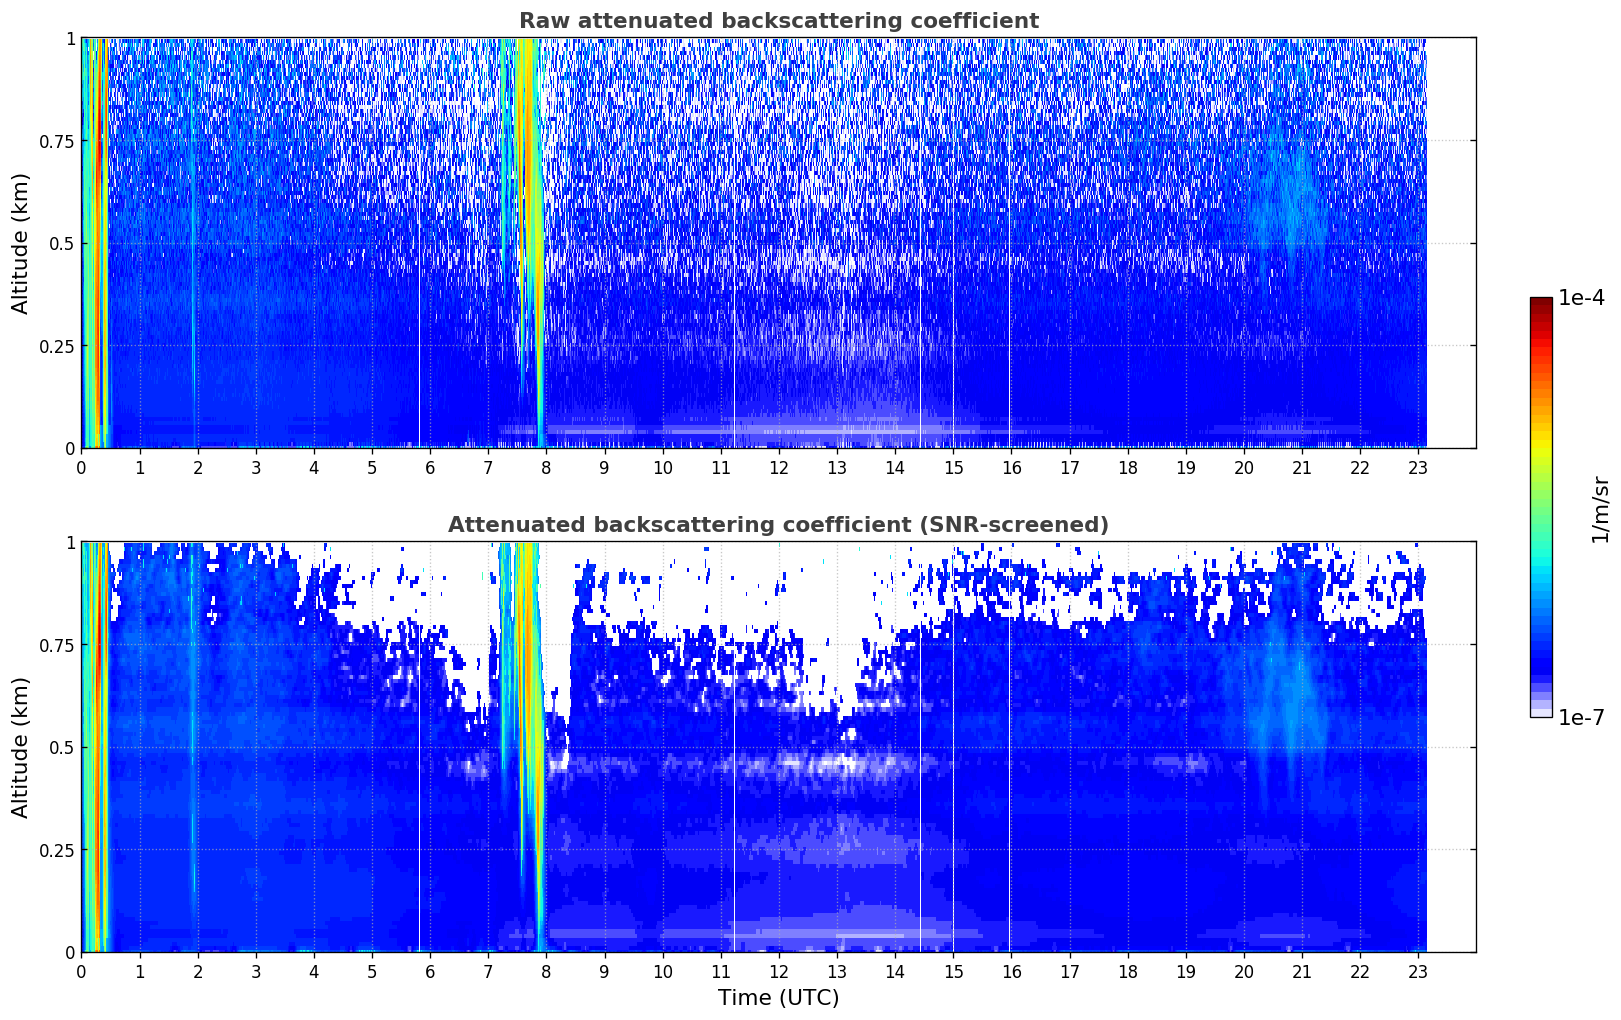The image size is (1621, 1020).
Task: Click the '1e-4' colorbar maximum label
Action: click(x=1581, y=298)
